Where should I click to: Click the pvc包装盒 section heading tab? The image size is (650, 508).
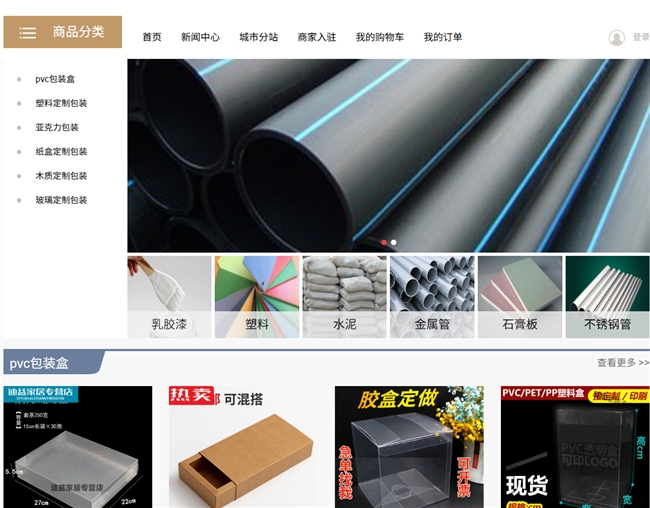click(x=54, y=363)
